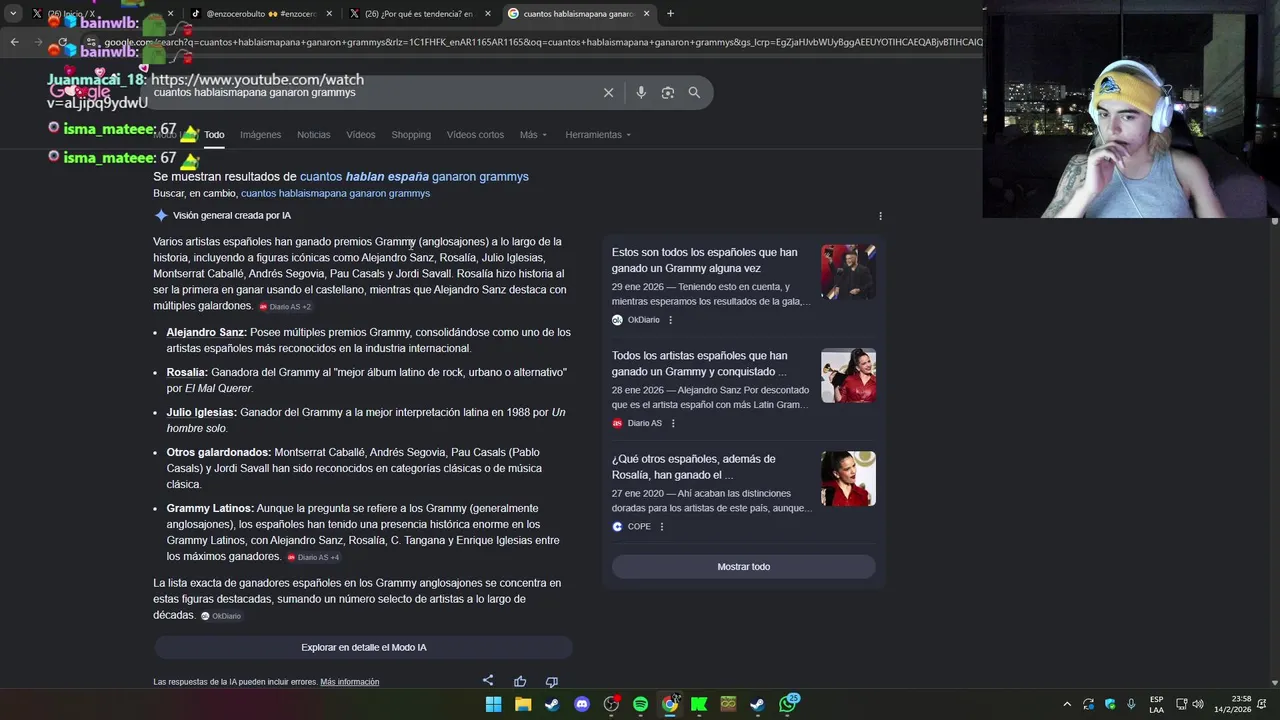This screenshot has width=1280, height=720.
Task: Open OBS Studio from the taskbar
Action: point(611,704)
